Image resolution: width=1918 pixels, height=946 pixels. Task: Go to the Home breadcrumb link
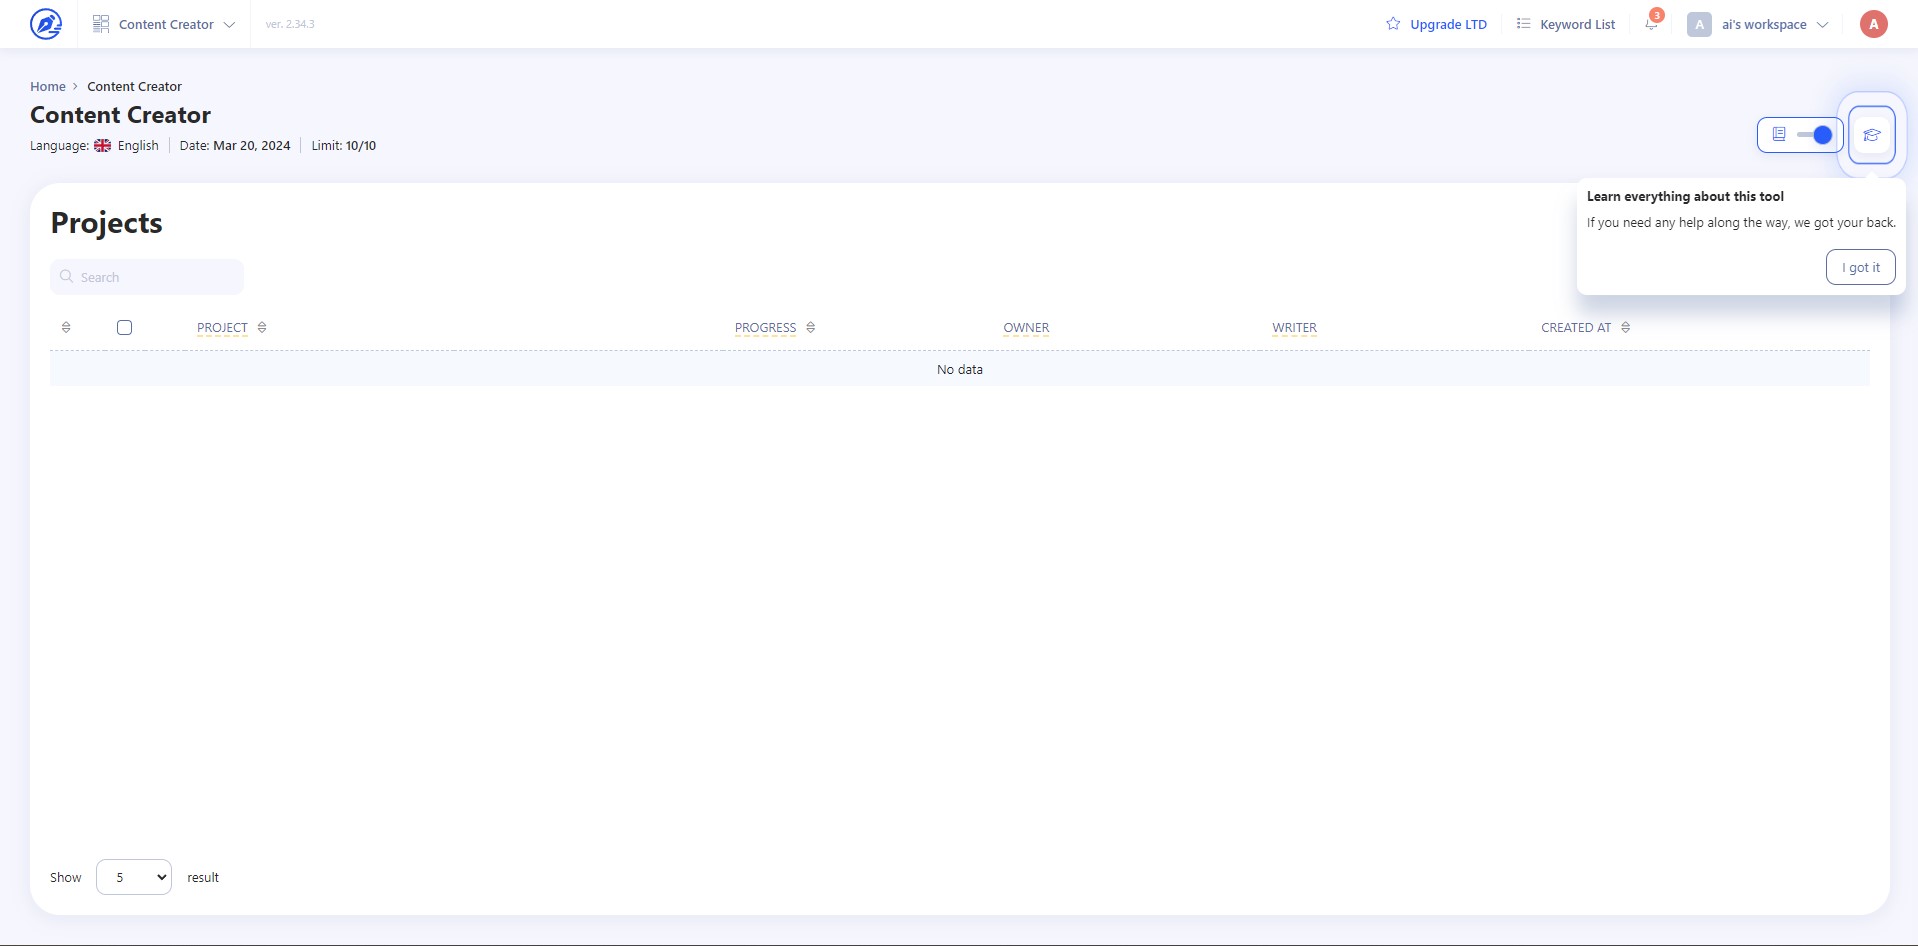(x=48, y=86)
